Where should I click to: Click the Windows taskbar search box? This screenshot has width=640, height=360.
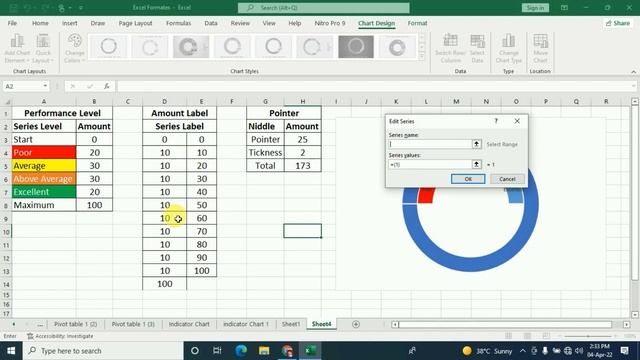(104, 351)
